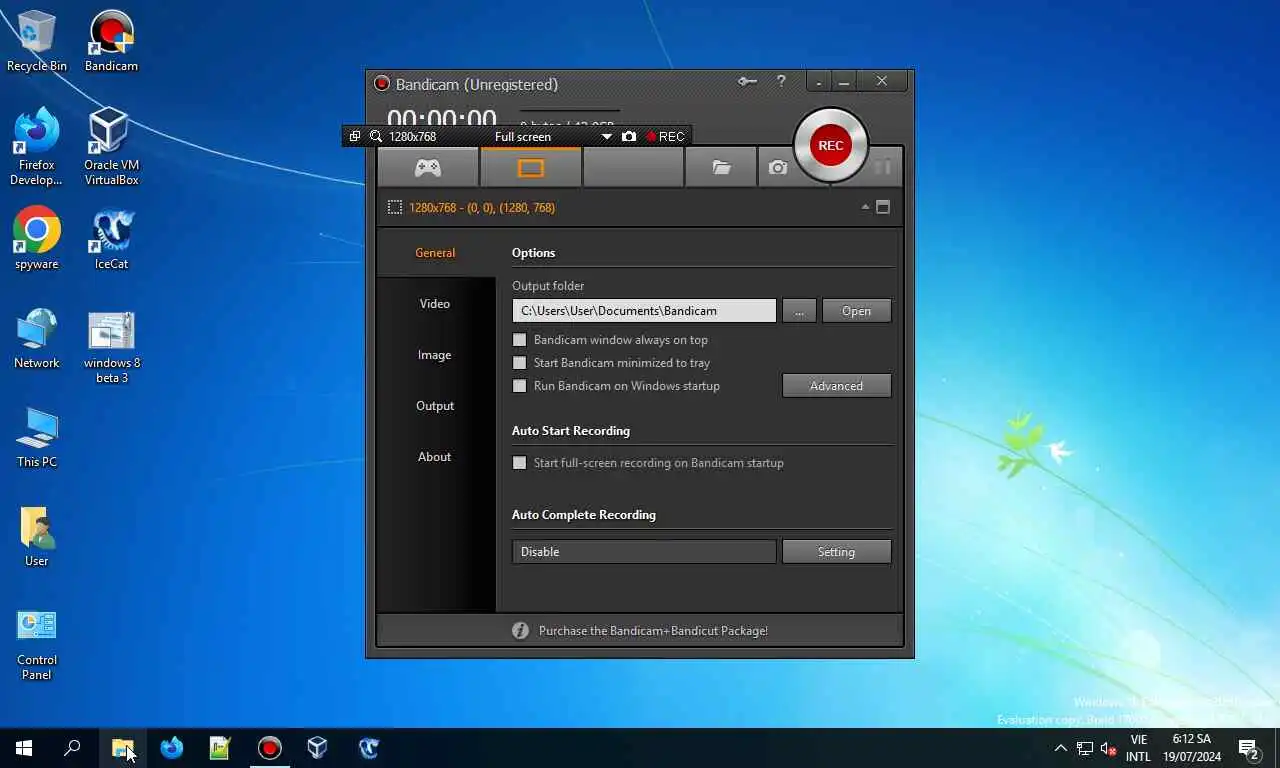
Task: Click the window mode icon beside collapse arrow
Action: click(x=883, y=207)
